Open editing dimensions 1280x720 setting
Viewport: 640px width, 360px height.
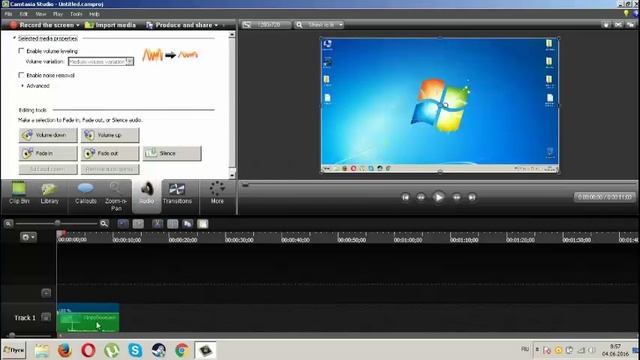tap(266, 25)
